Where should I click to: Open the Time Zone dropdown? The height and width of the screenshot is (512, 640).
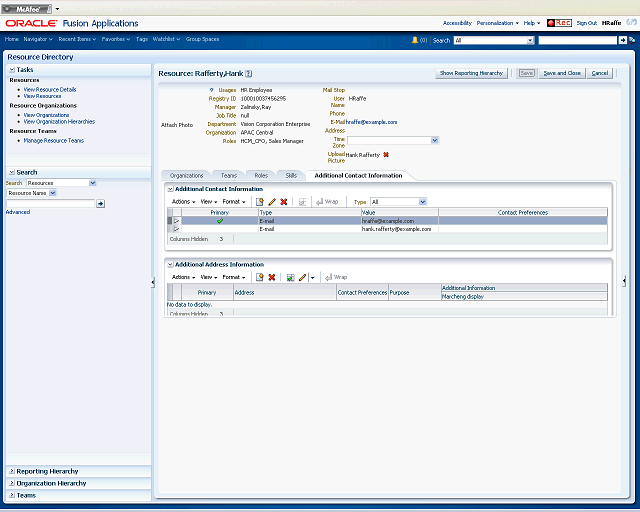pyautogui.click(x=435, y=140)
